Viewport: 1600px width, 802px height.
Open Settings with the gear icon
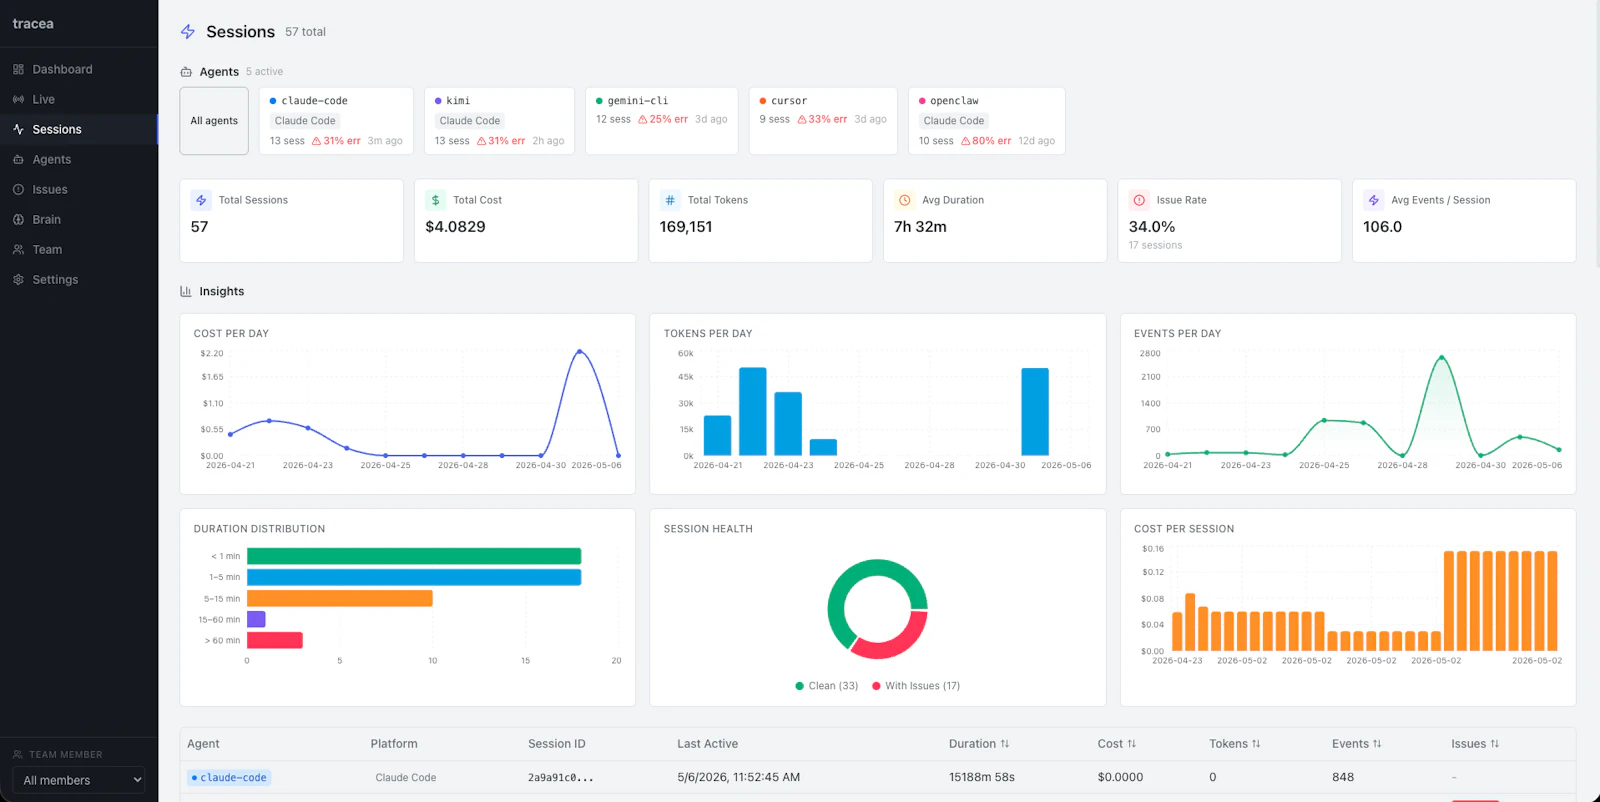click(x=18, y=279)
